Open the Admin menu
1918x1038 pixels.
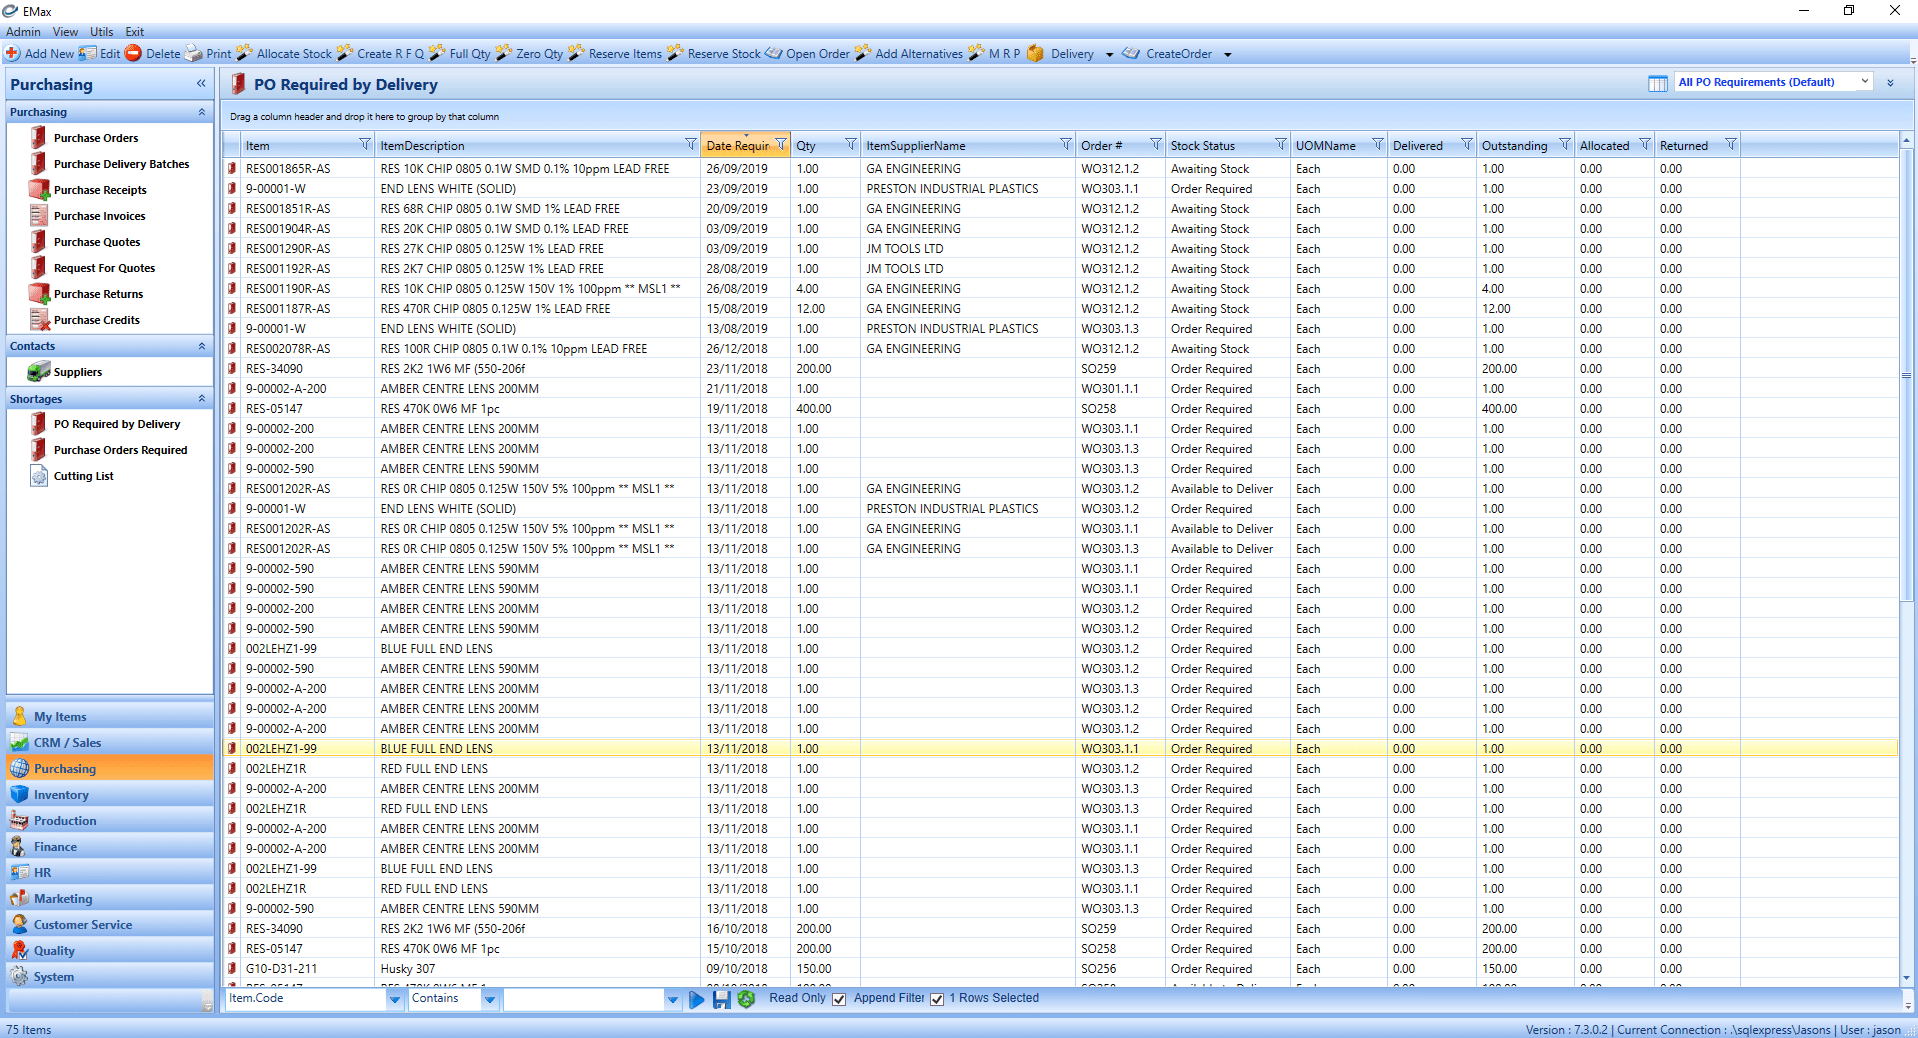pyautogui.click(x=23, y=32)
